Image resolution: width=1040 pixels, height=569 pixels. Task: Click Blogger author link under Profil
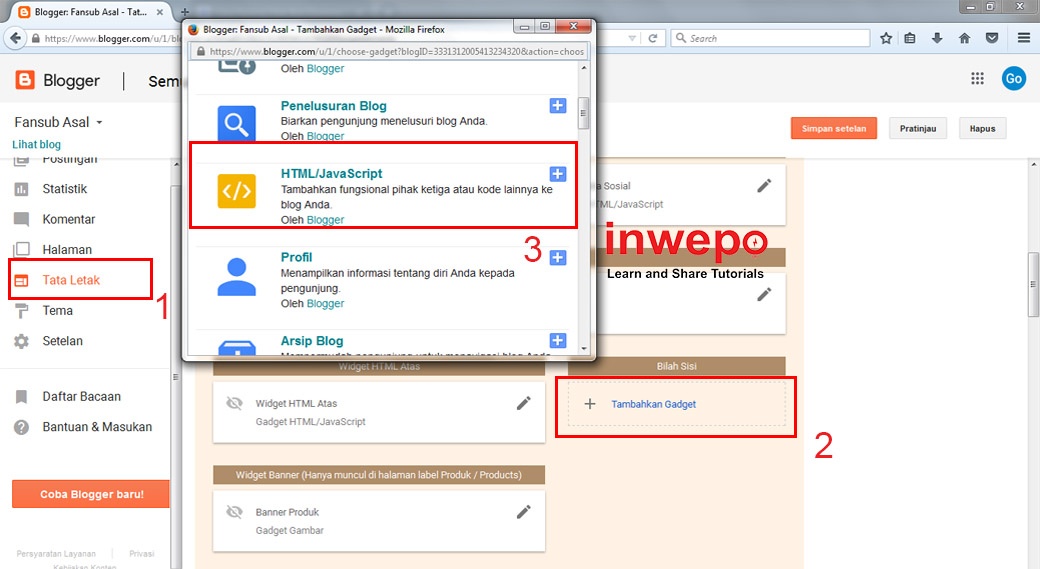325,304
